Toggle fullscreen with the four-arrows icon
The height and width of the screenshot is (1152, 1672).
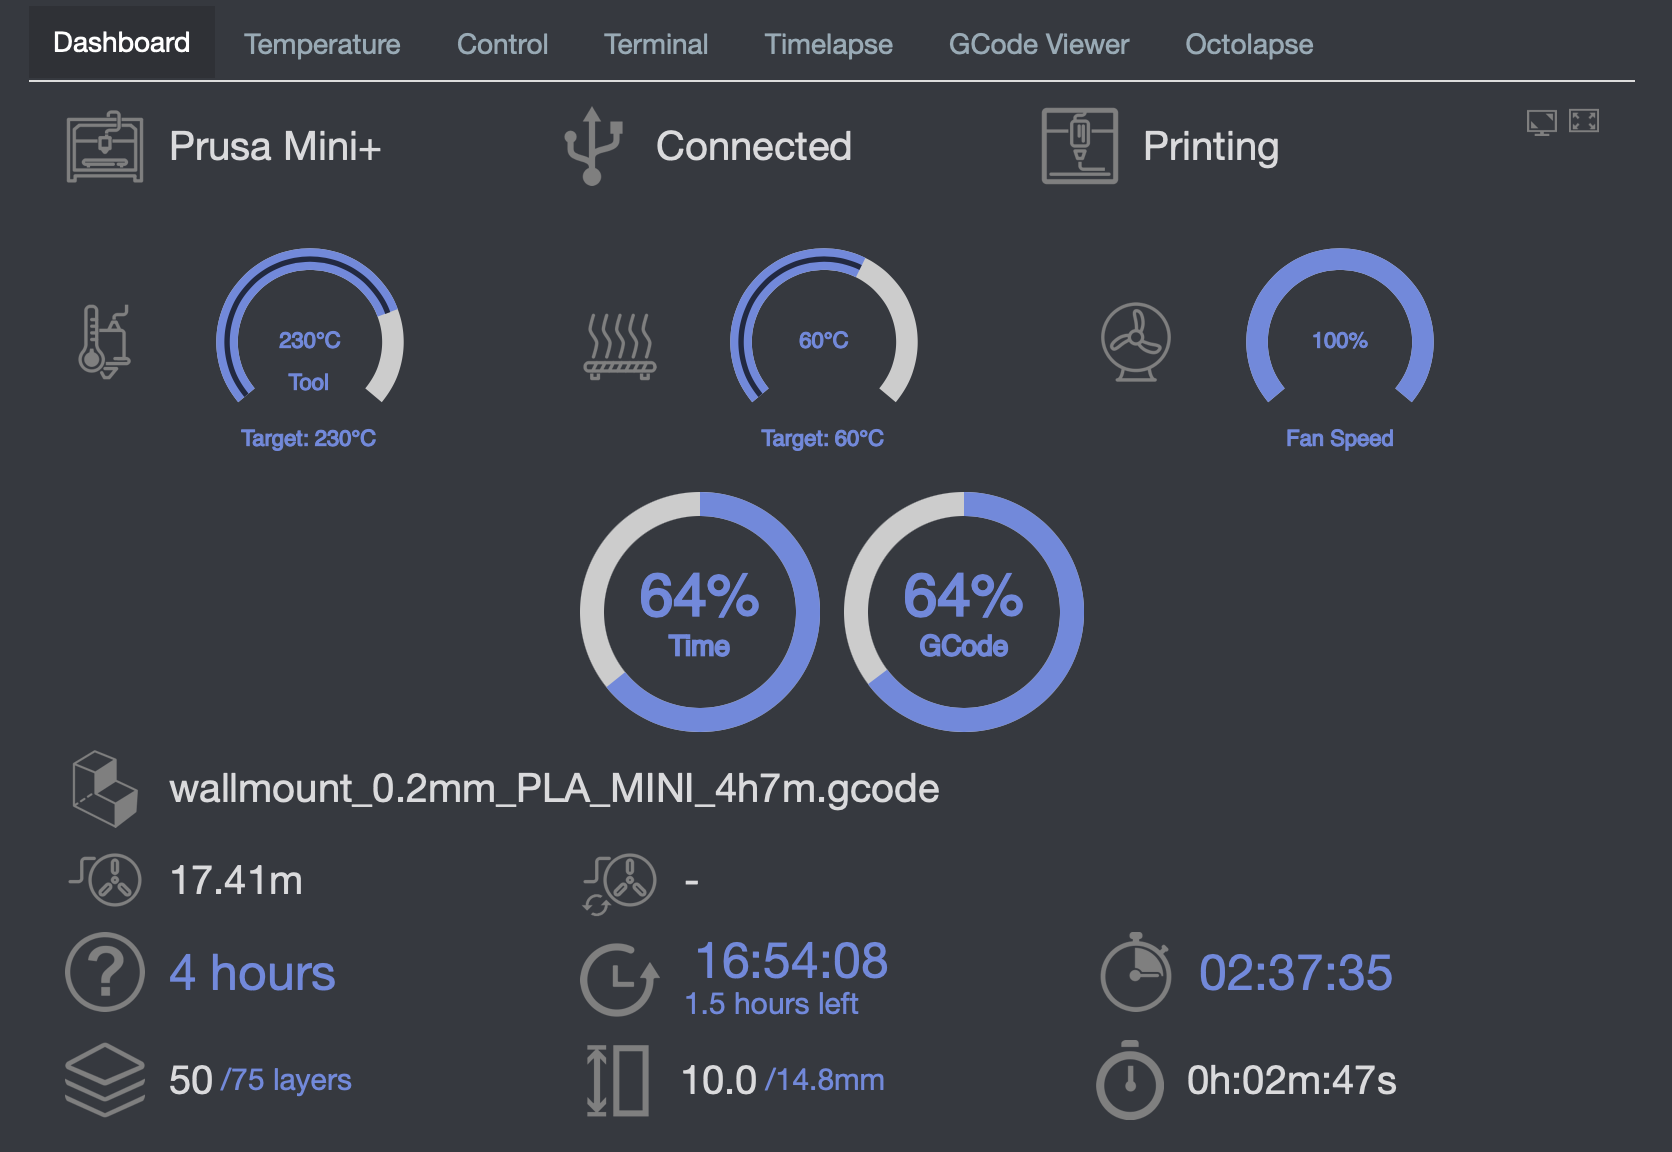pos(1584,121)
